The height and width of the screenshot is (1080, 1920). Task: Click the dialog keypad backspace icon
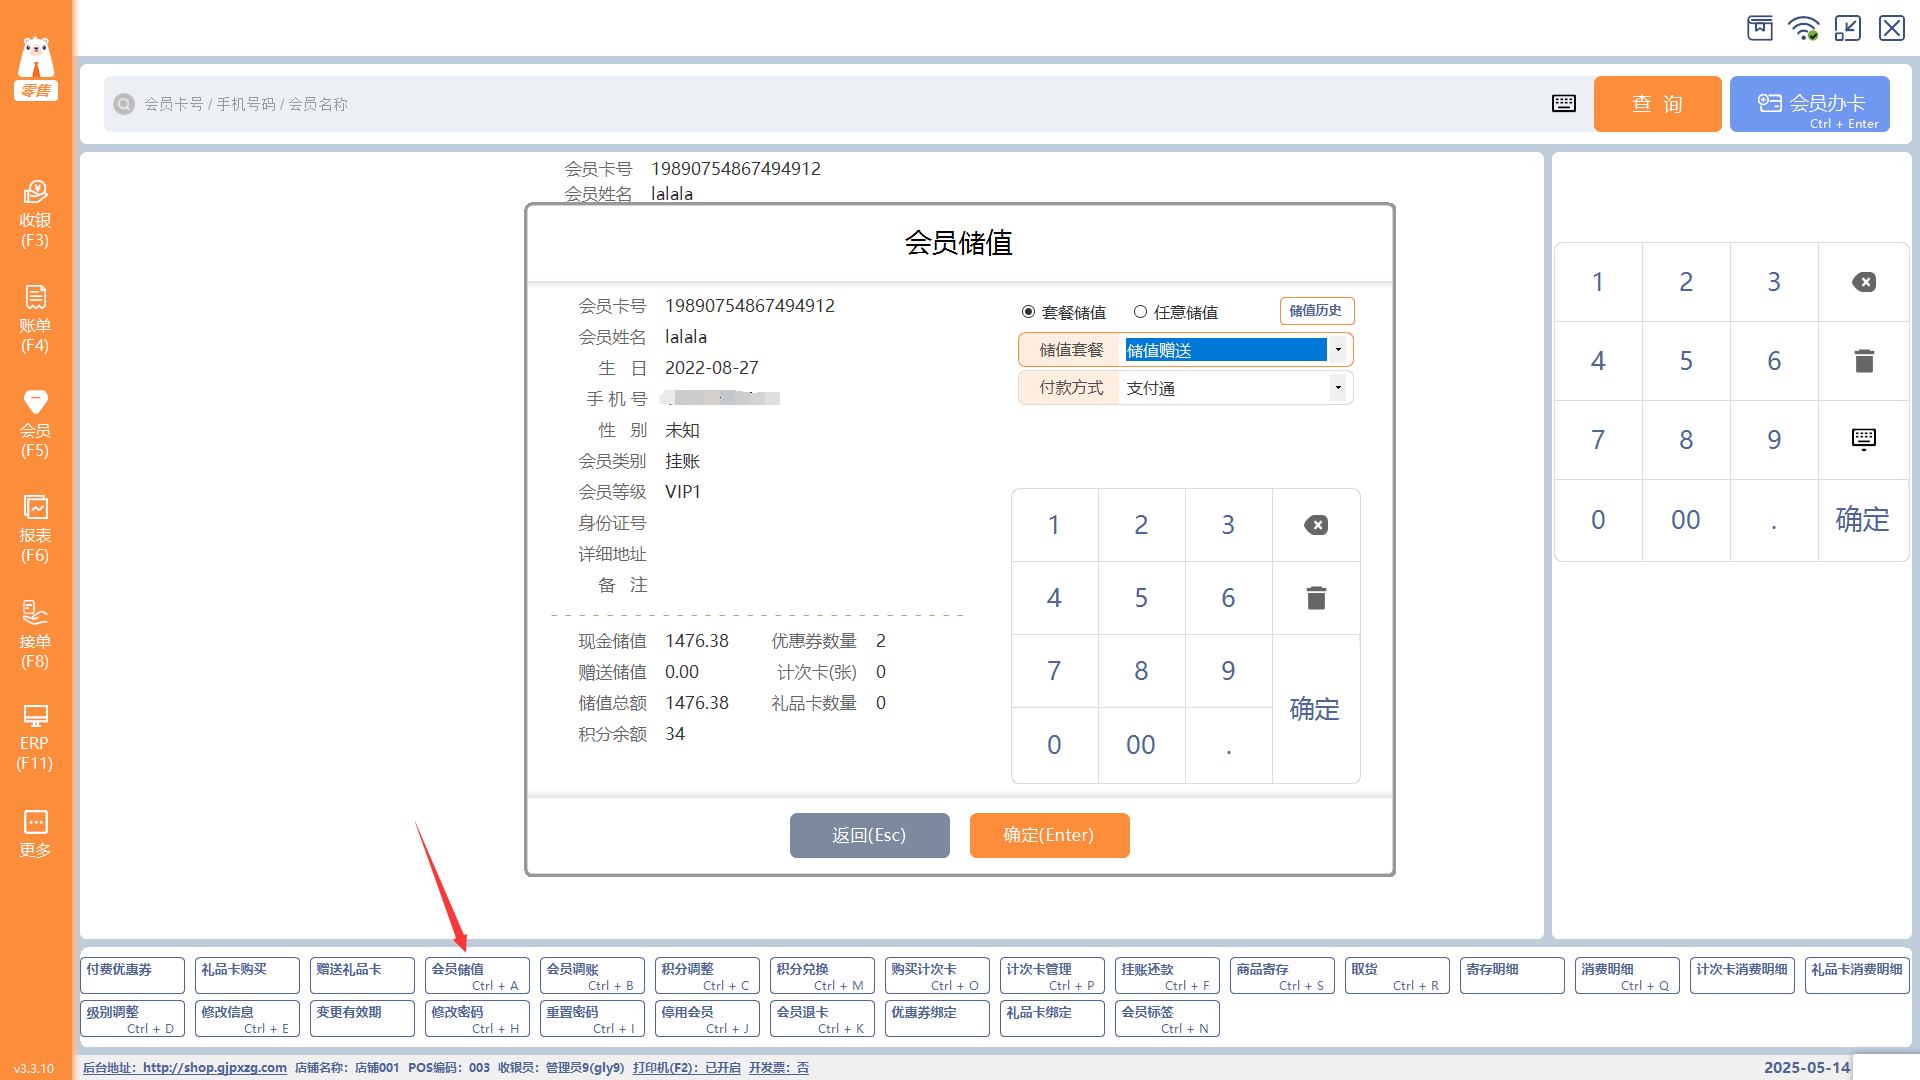coord(1316,525)
